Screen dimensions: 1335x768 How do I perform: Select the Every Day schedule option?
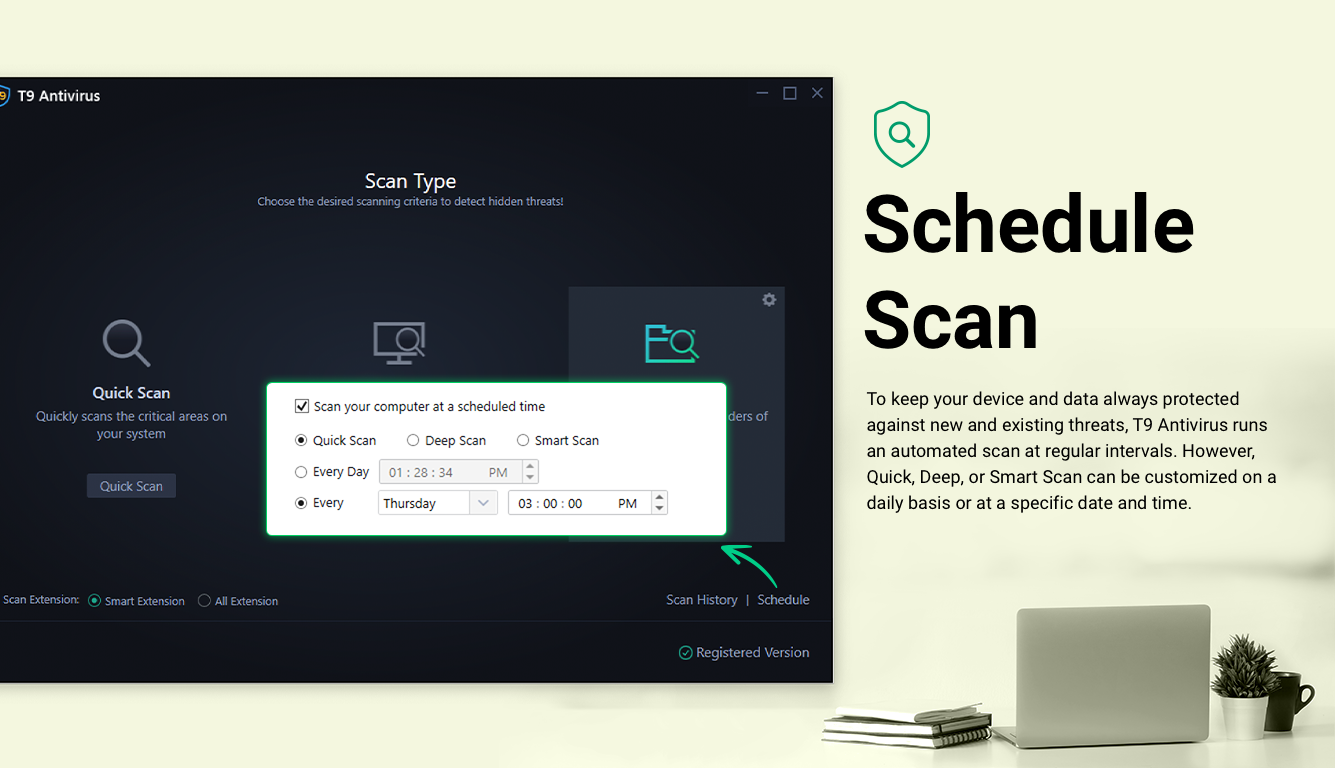(x=300, y=471)
